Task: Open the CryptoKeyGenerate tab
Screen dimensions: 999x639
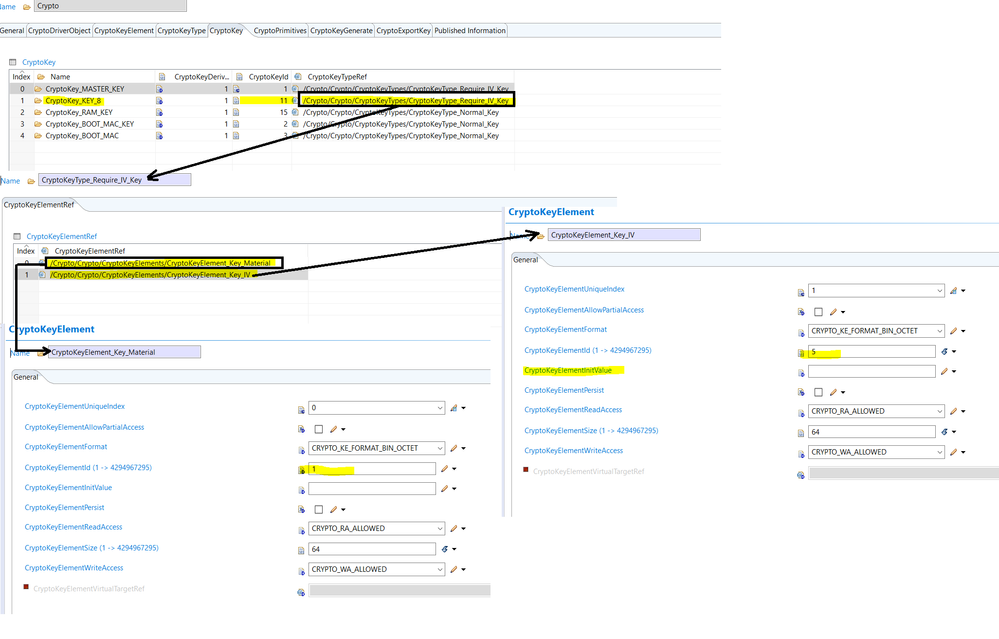Action: point(341,31)
